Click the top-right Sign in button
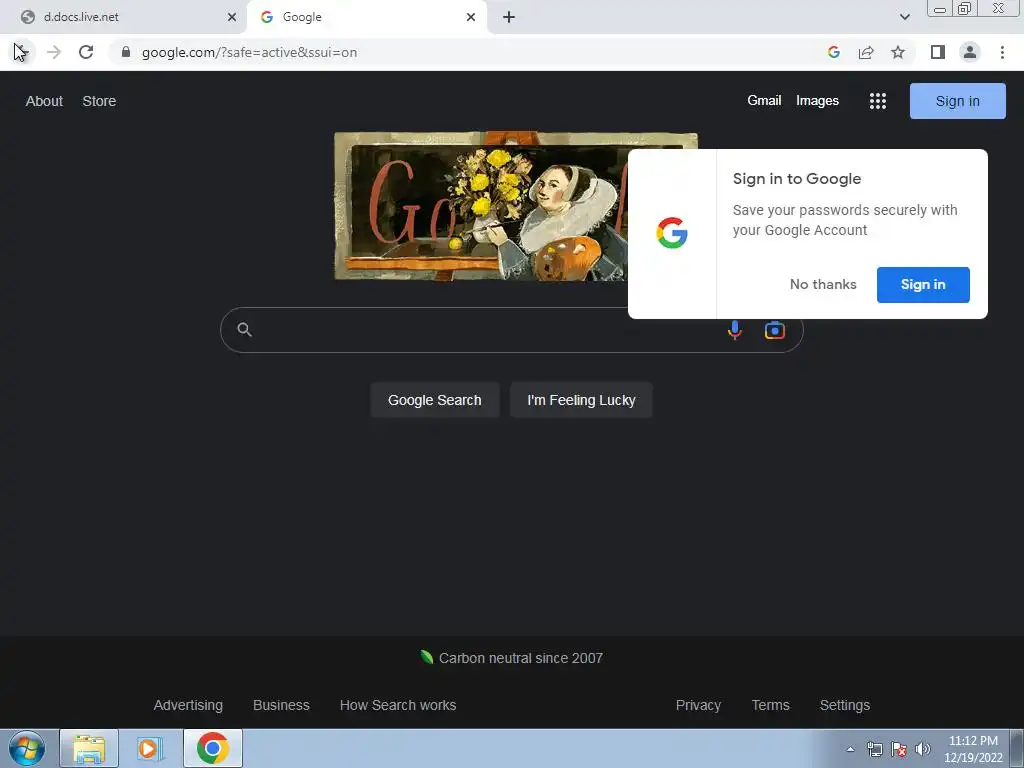Image resolution: width=1024 pixels, height=768 pixels. (957, 101)
